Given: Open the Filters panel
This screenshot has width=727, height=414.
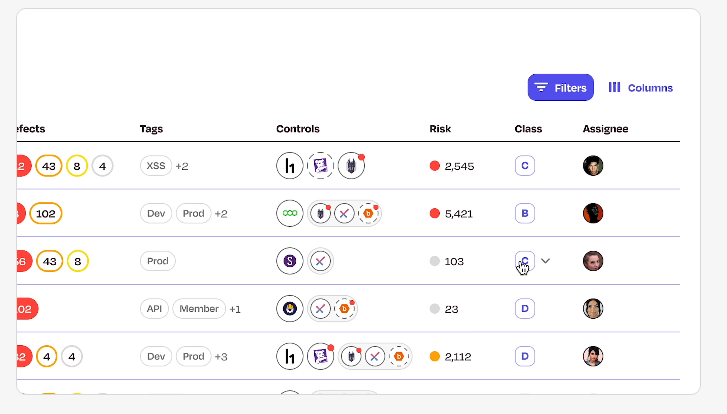Looking at the screenshot, I should (x=560, y=88).
